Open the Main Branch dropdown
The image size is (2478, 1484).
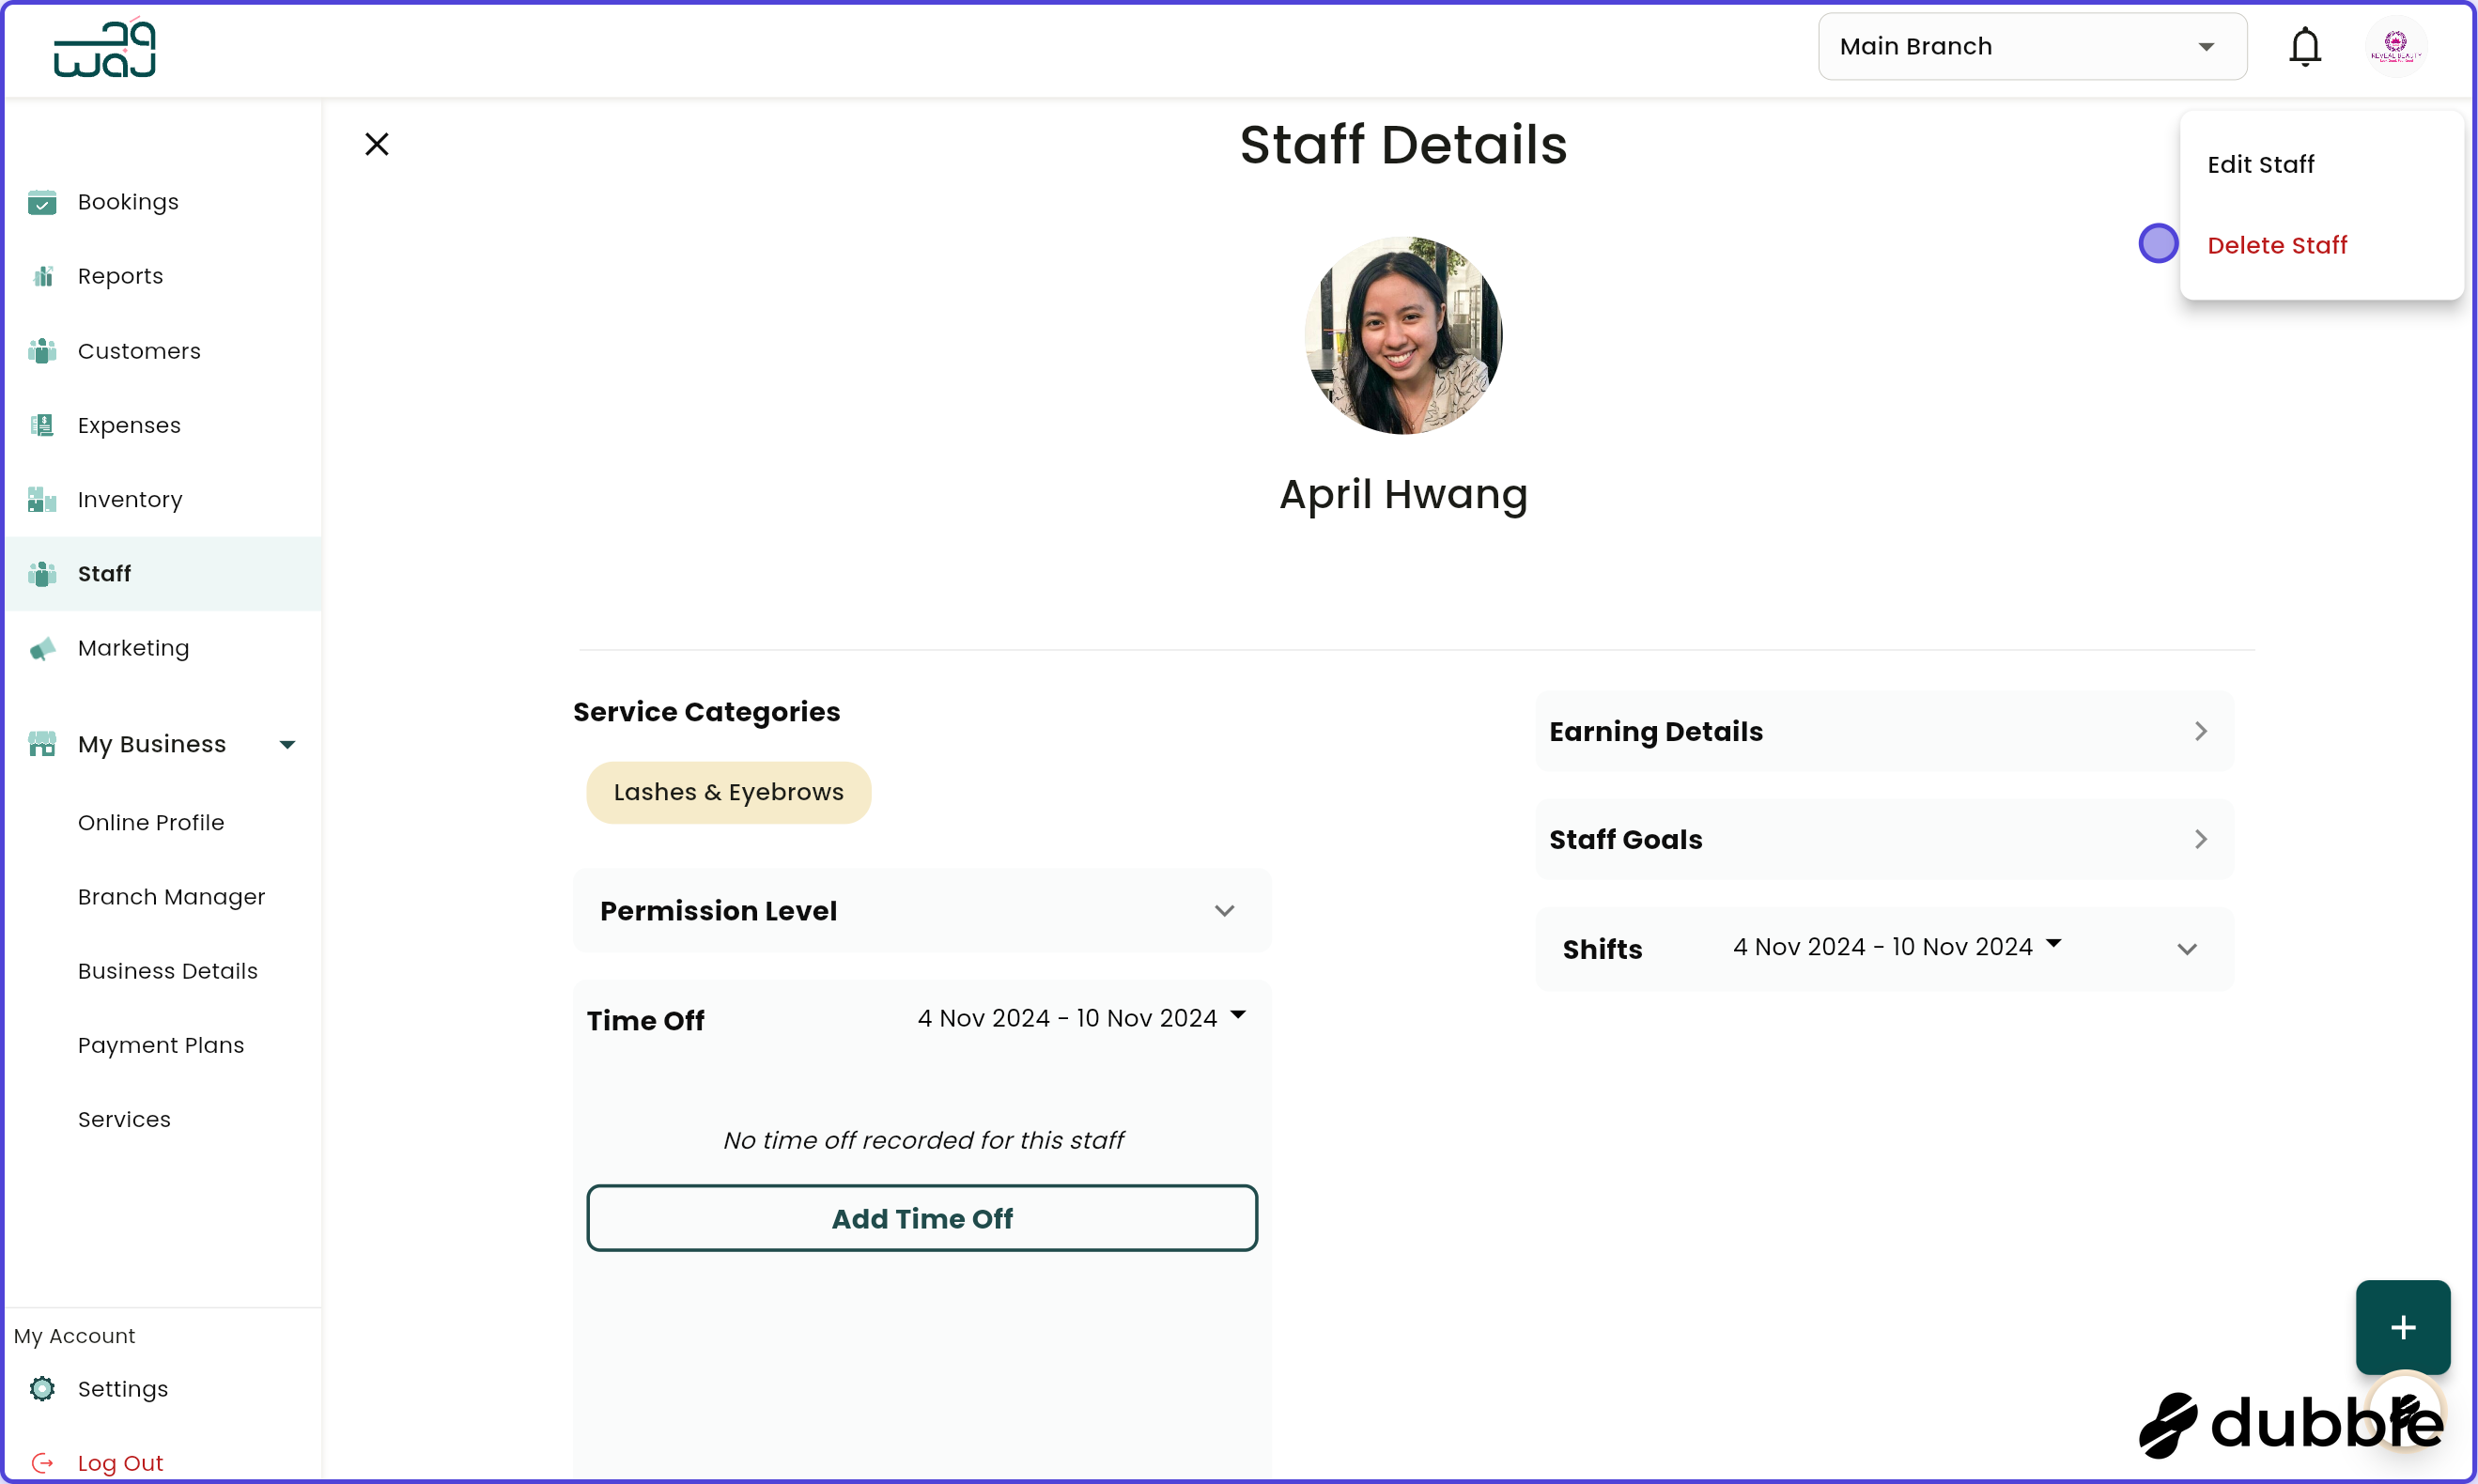(x=2032, y=46)
